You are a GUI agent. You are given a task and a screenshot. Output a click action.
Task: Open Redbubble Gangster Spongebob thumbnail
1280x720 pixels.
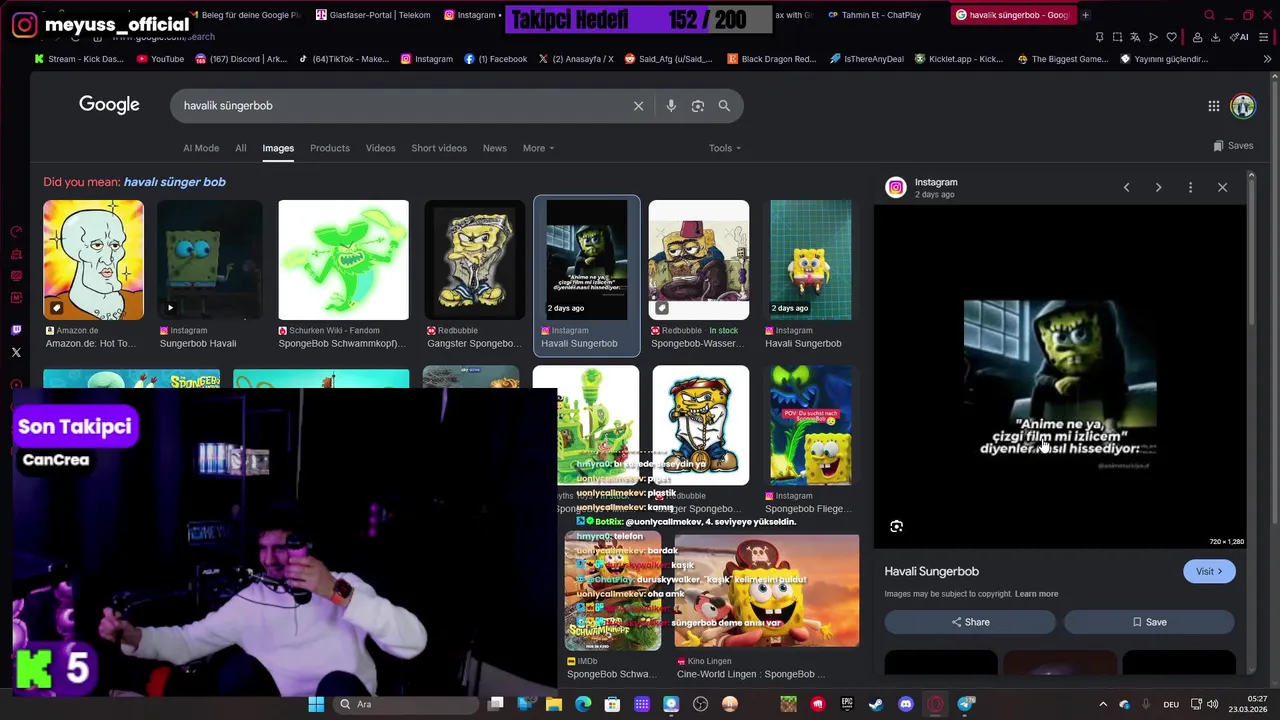click(x=474, y=260)
